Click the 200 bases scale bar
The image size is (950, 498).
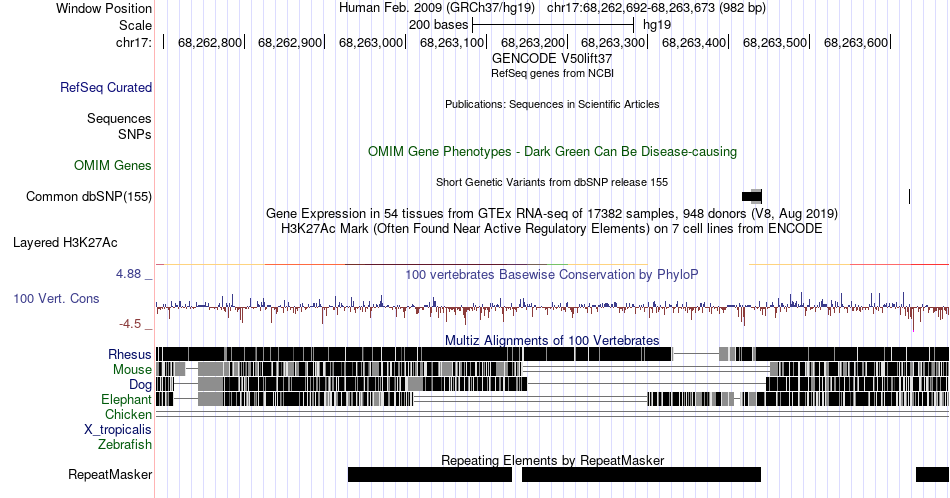tap(553, 25)
